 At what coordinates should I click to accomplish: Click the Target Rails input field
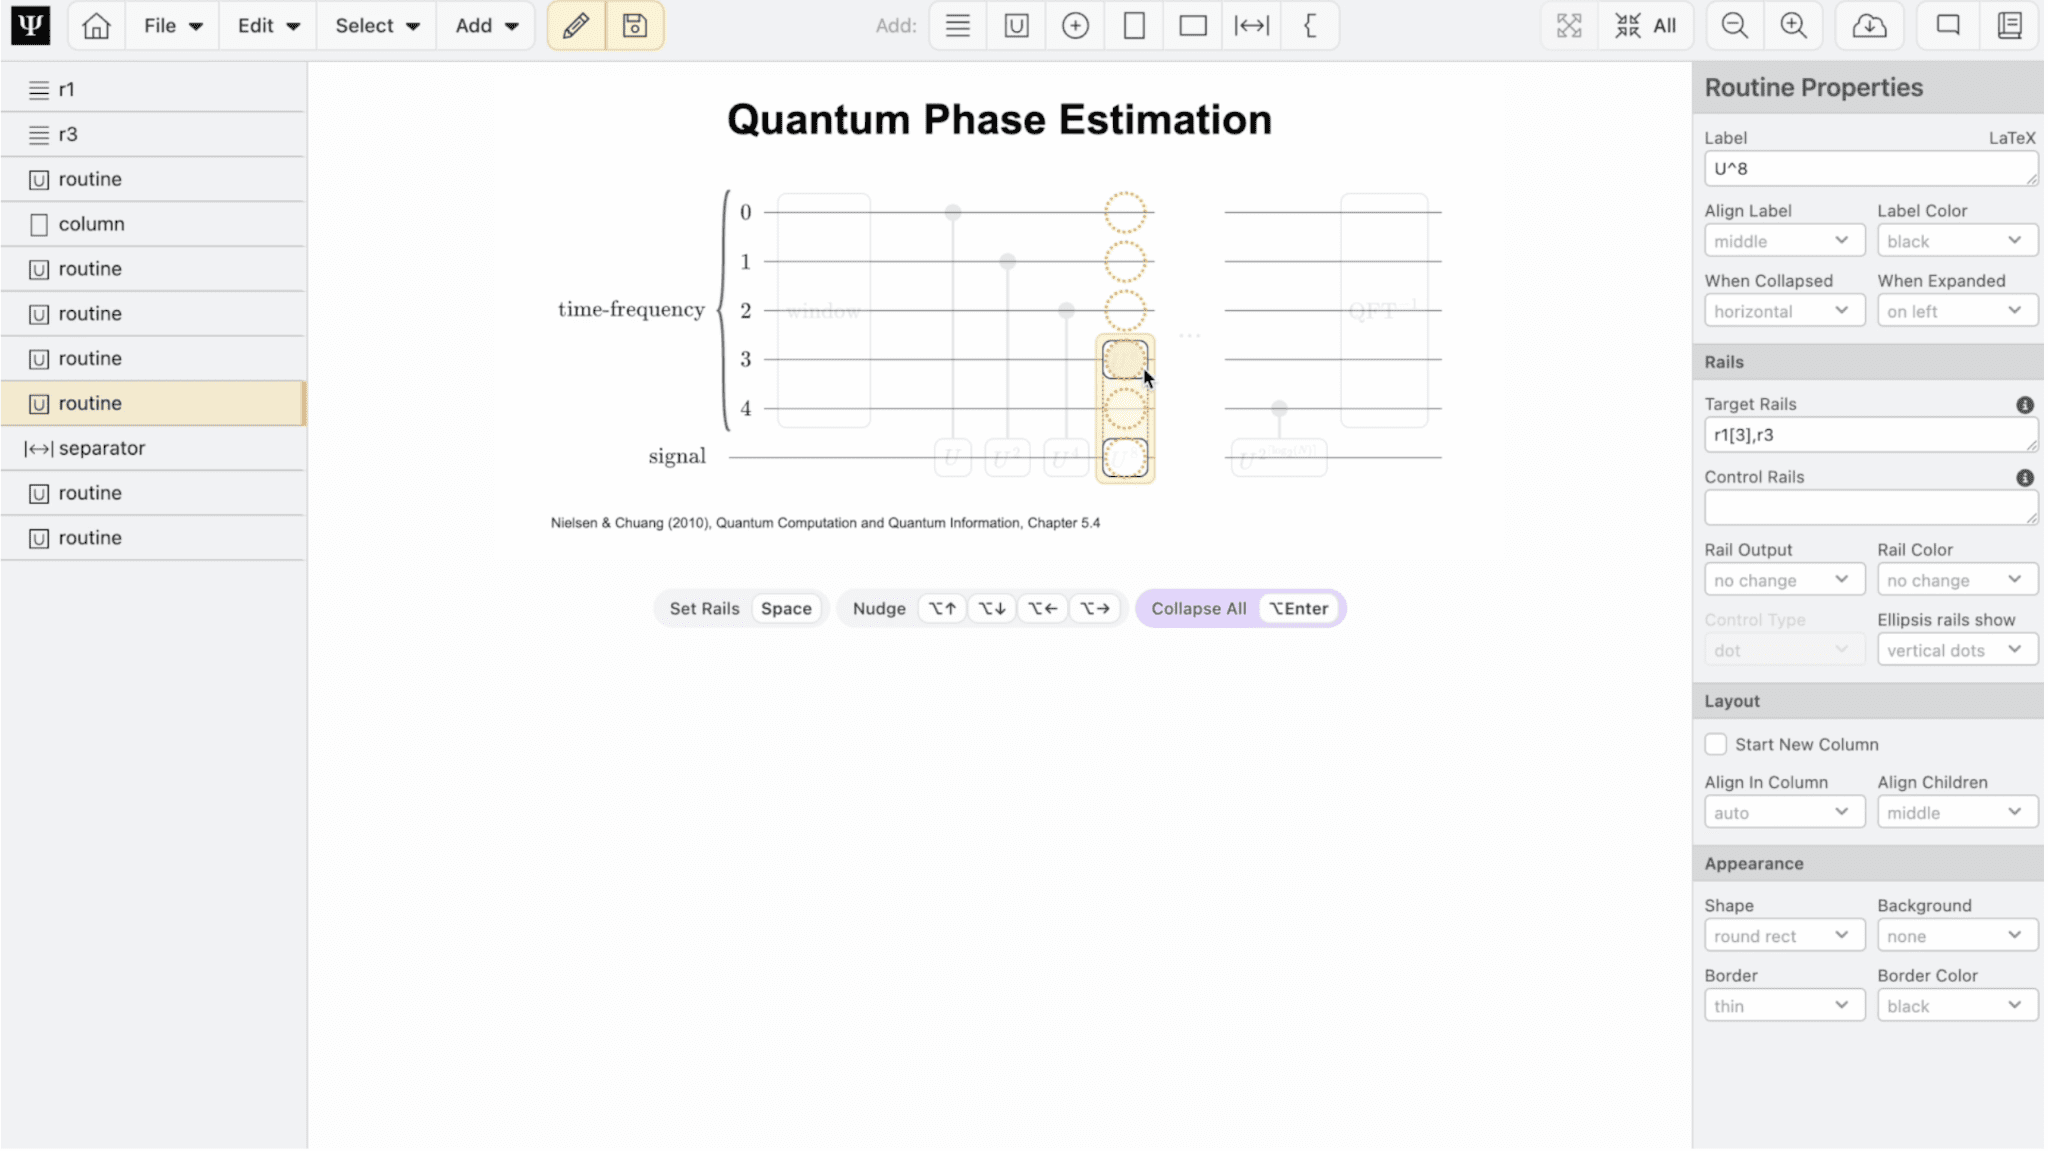[1868, 434]
